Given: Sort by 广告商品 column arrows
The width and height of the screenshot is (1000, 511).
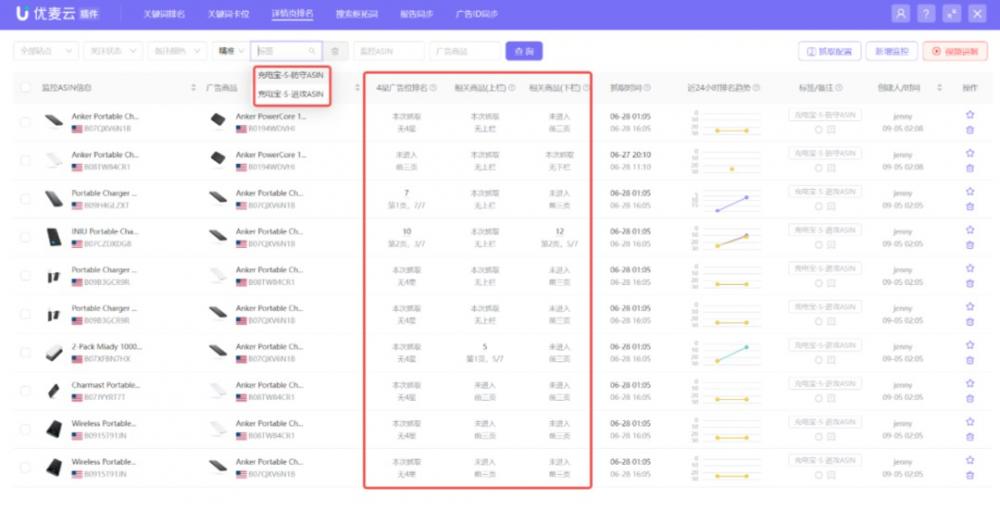Looking at the screenshot, I should tap(357, 87).
